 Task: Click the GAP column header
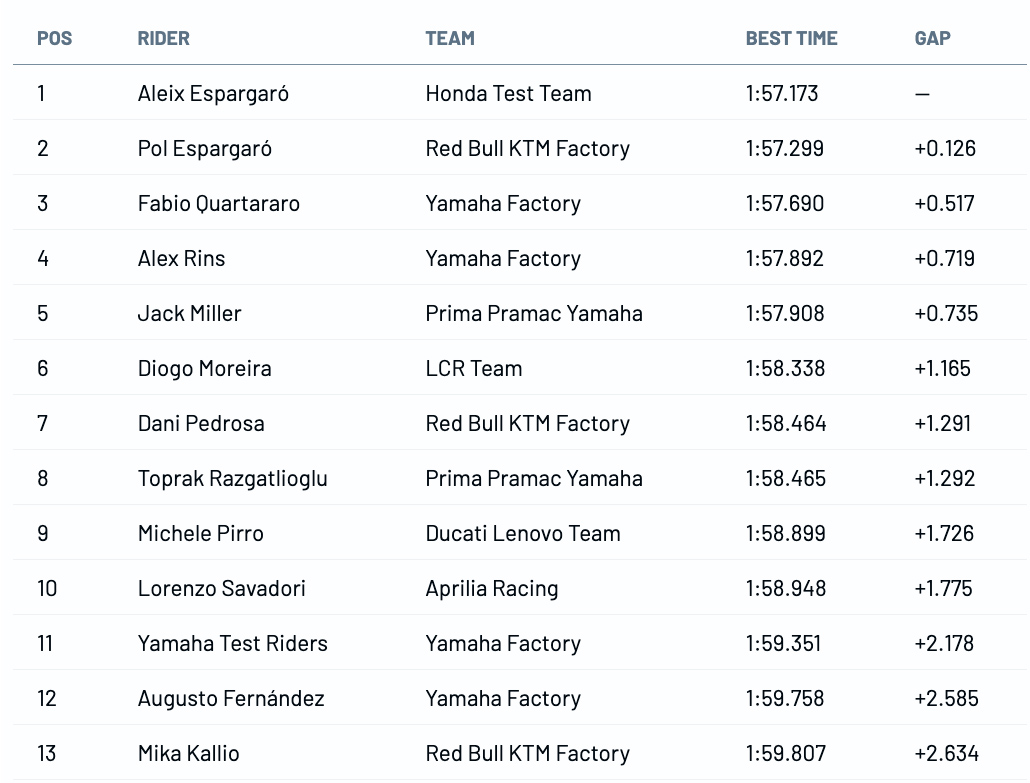932,39
